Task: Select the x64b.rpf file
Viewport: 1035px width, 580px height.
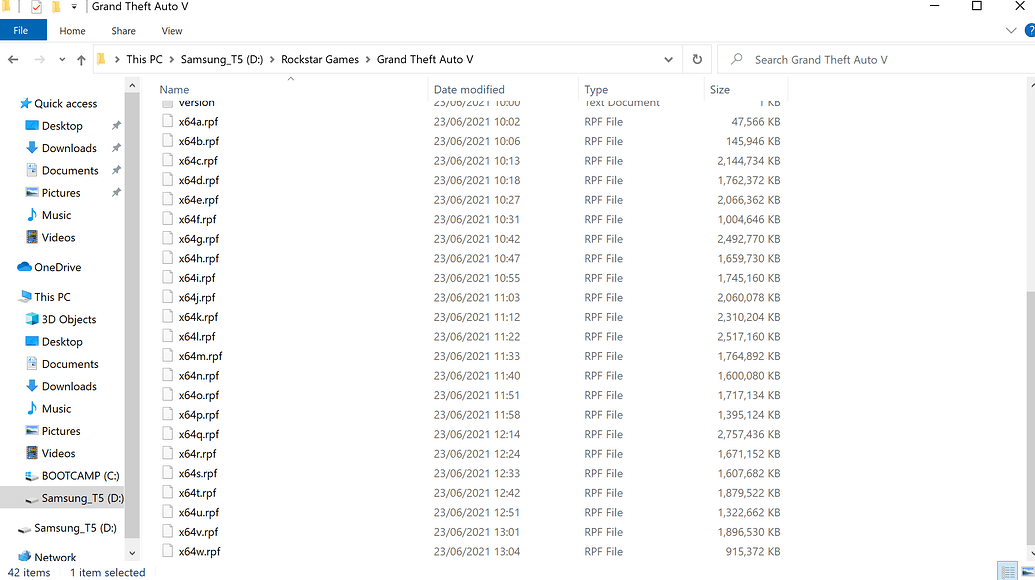Action: coord(199,141)
